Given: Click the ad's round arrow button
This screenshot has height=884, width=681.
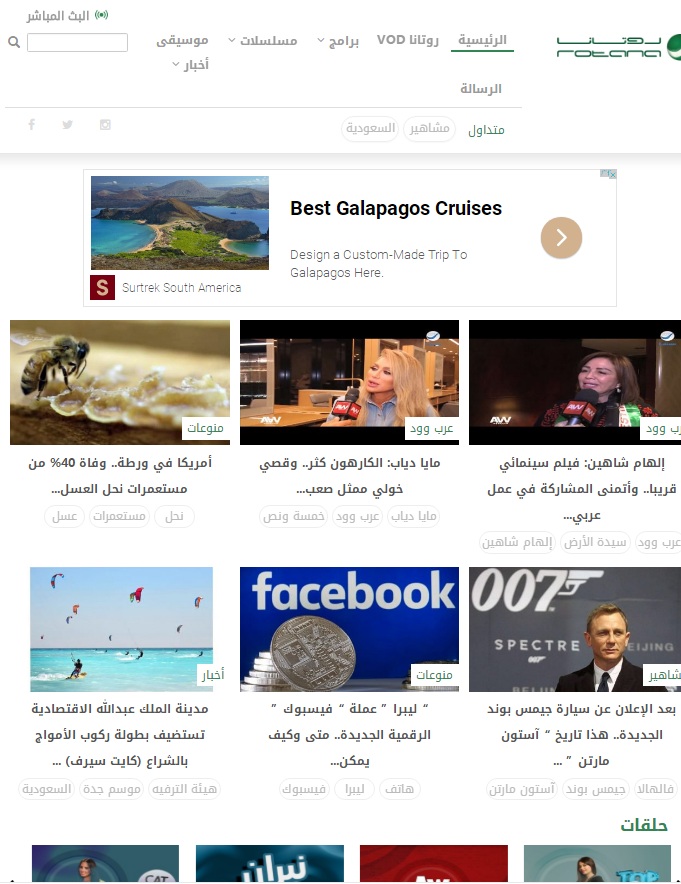Looking at the screenshot, I should click(561, 237).
